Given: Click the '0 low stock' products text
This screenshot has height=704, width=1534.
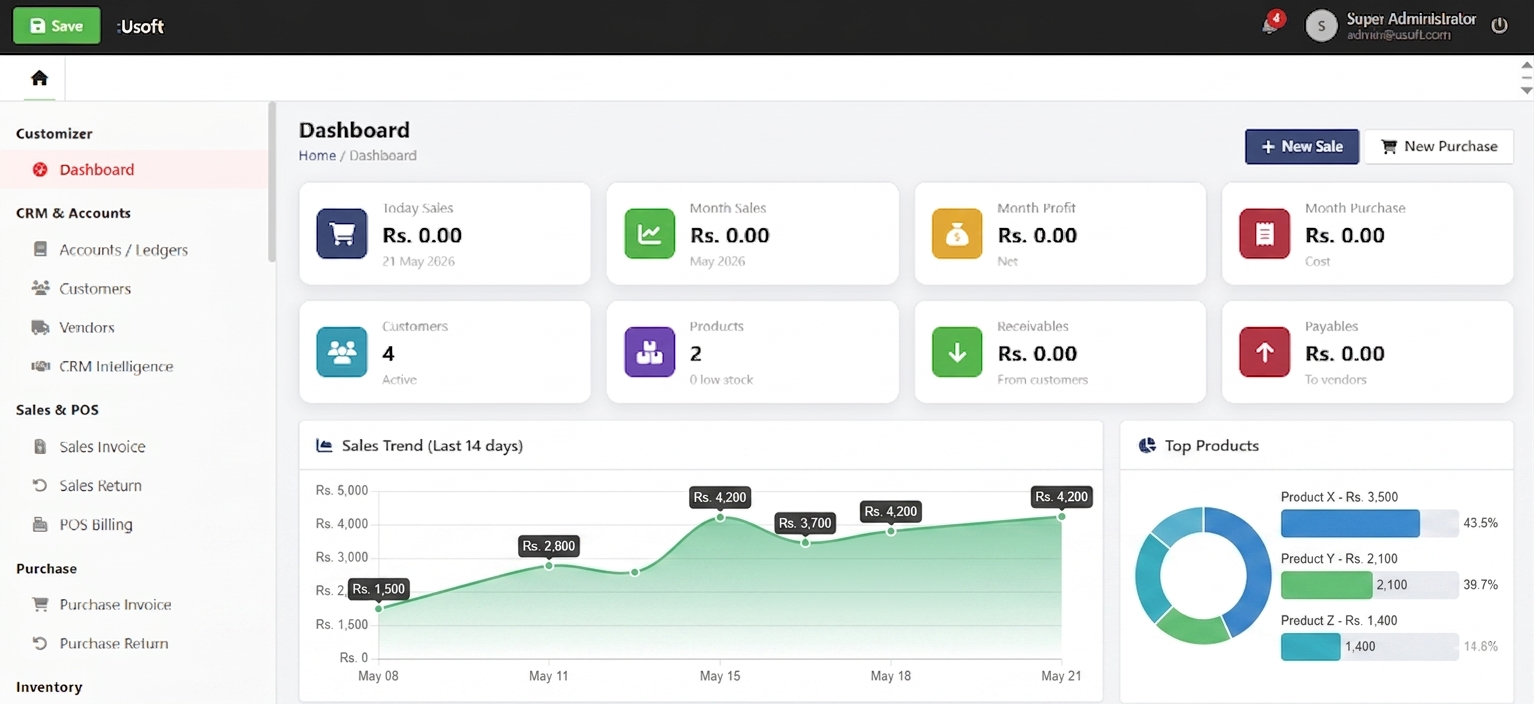Looking at the screenshot, I should pyautogui.click(x=721, y=380).
